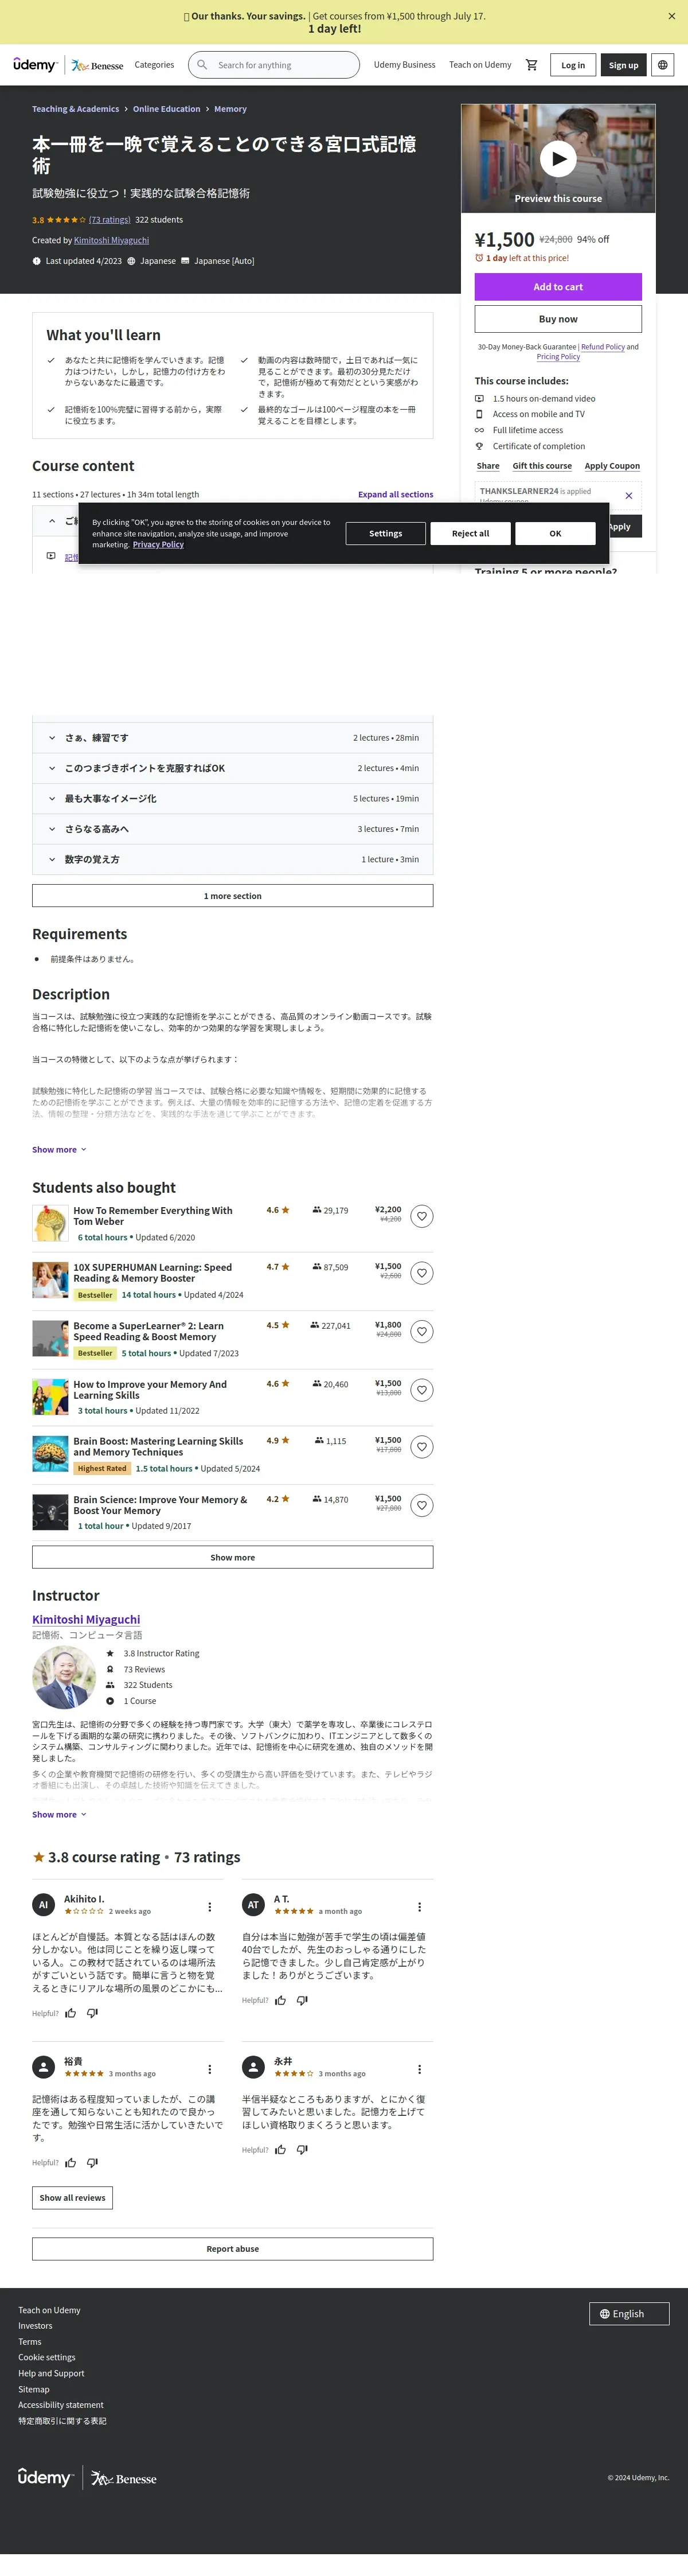Expand the さぁ、練習です section
688x2576 pixels.
(232, 738)
